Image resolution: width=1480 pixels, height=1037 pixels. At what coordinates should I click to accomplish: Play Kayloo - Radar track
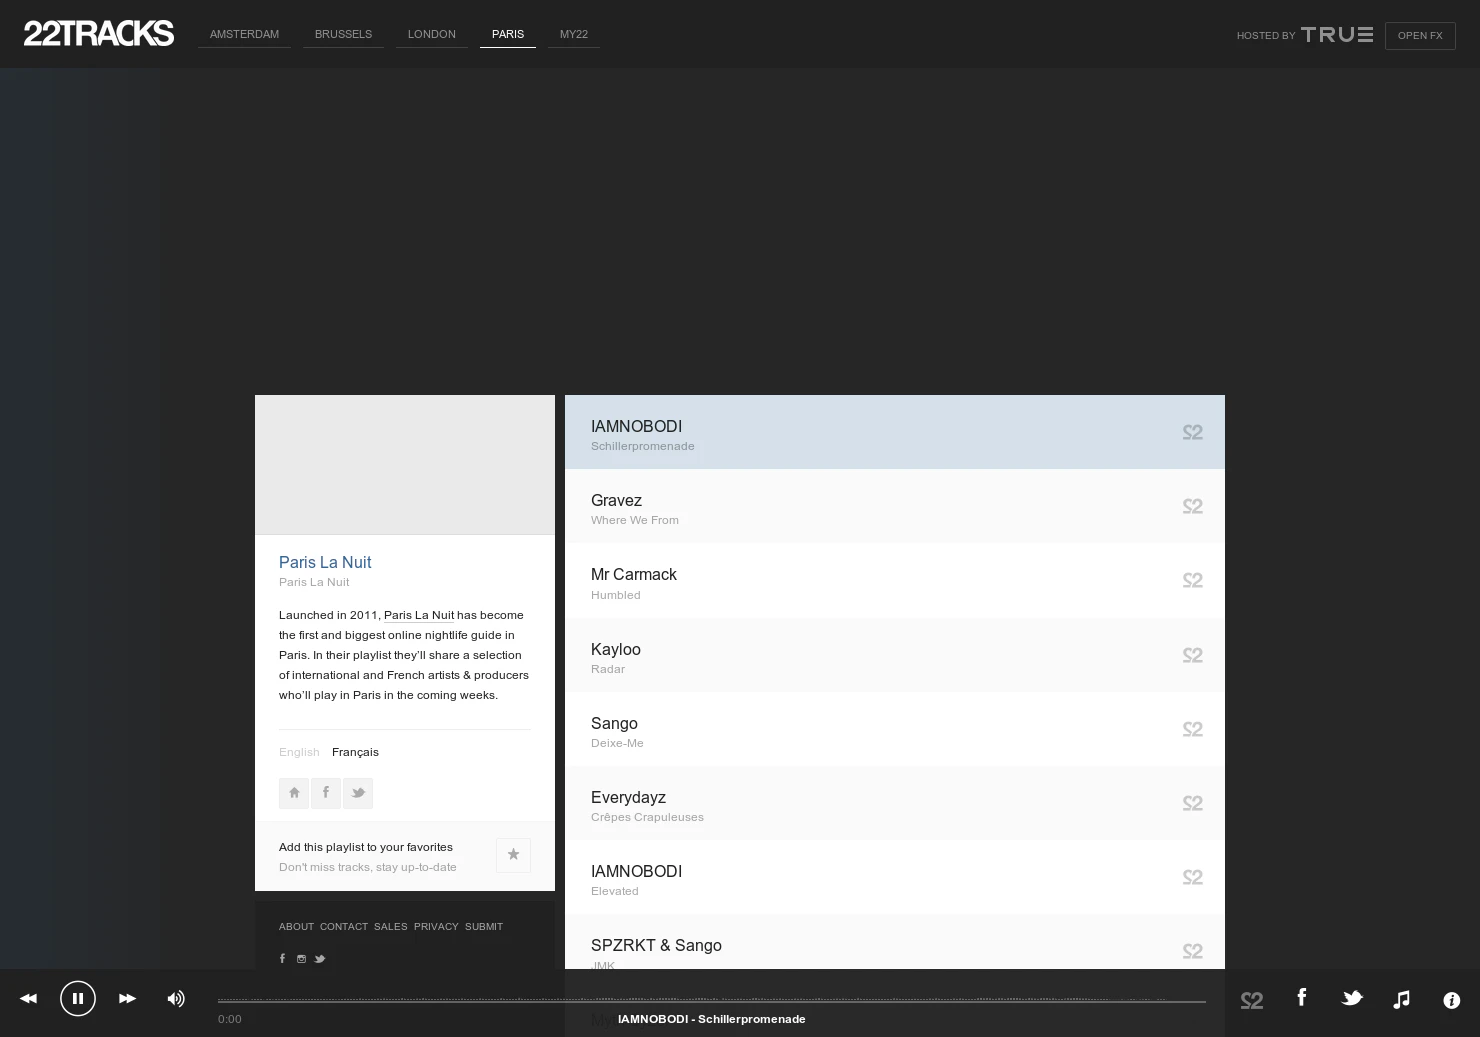pyautogui.click(x=895, y=655)
